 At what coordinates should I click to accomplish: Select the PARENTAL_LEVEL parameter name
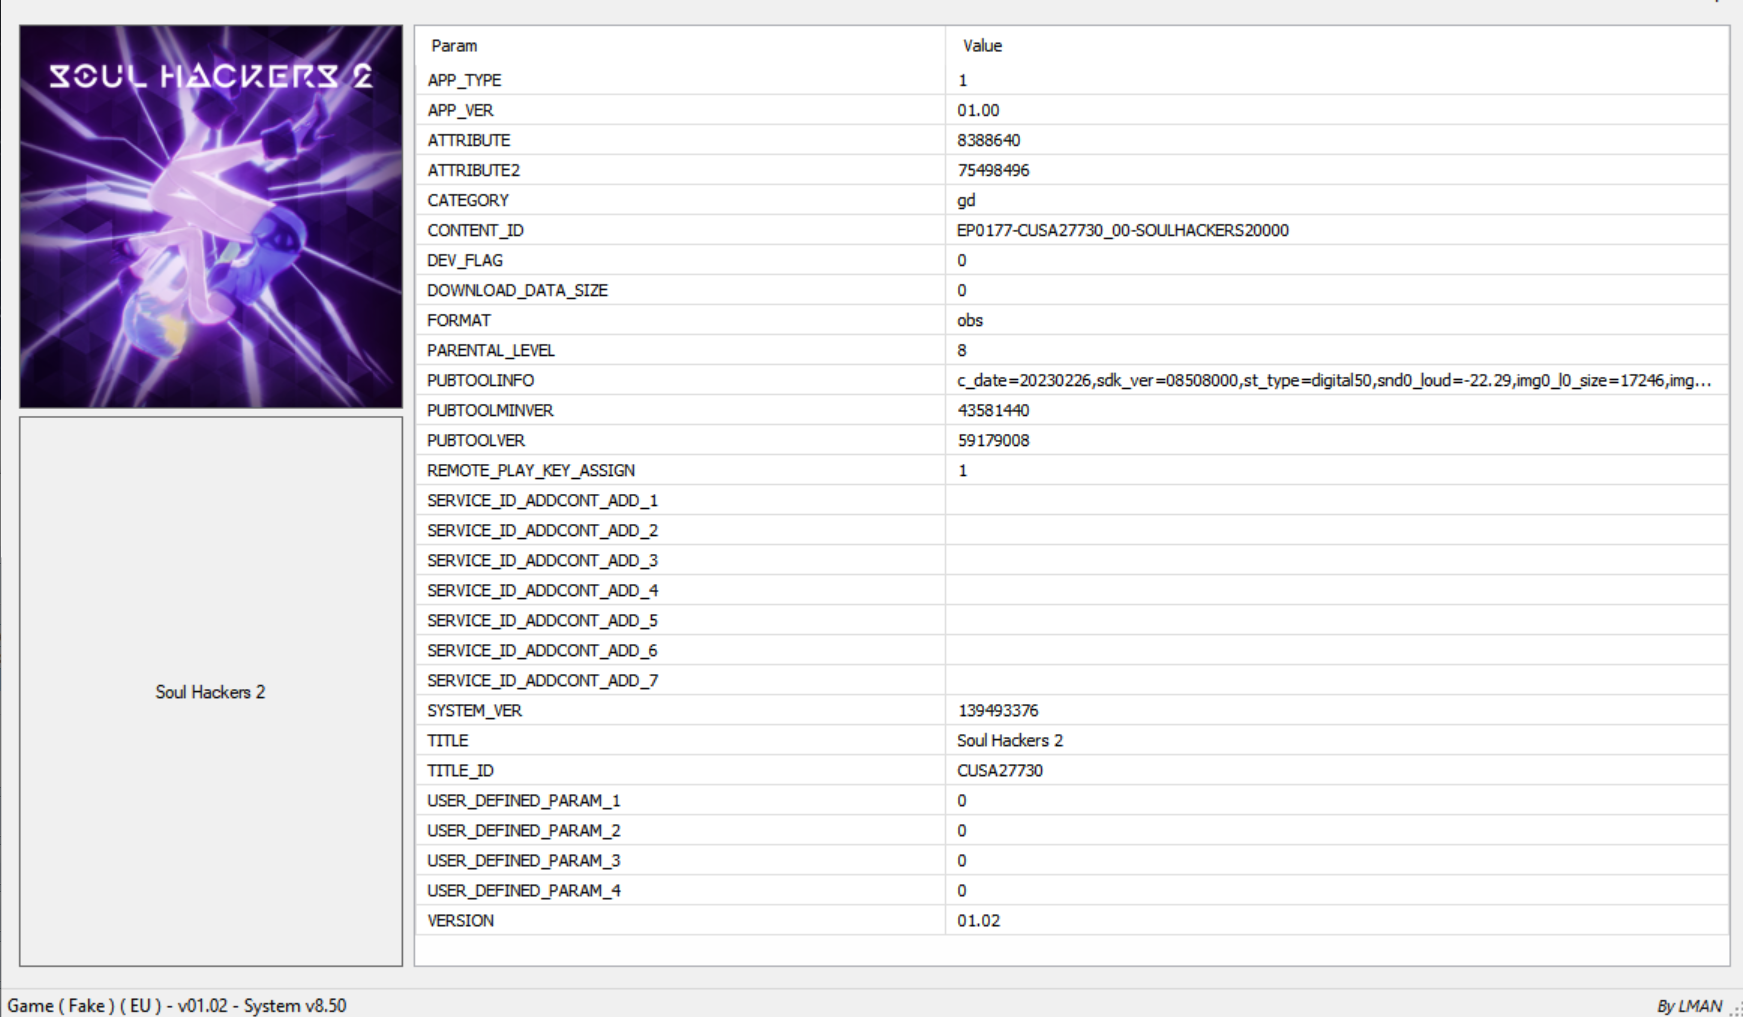pyautogui.click(x=490, y=350)
